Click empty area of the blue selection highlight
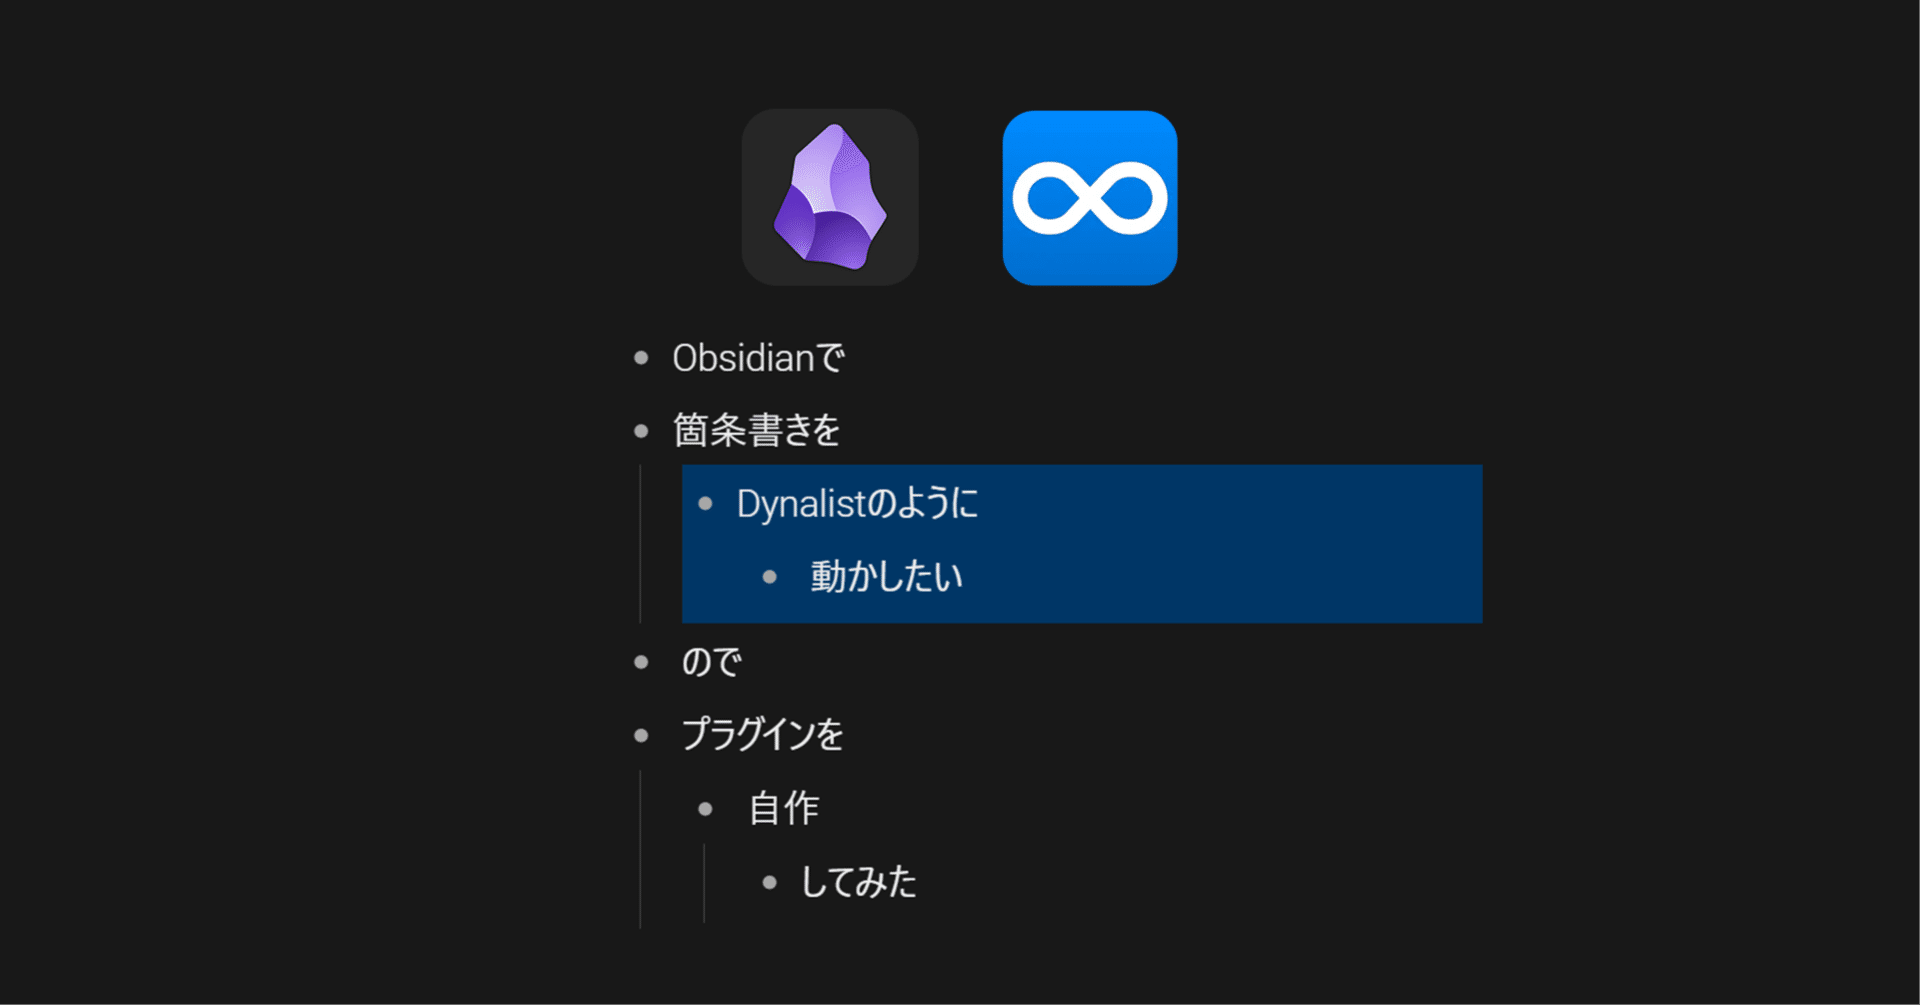Screen dimensions: 1920x1005 [x=1250, y=545]
